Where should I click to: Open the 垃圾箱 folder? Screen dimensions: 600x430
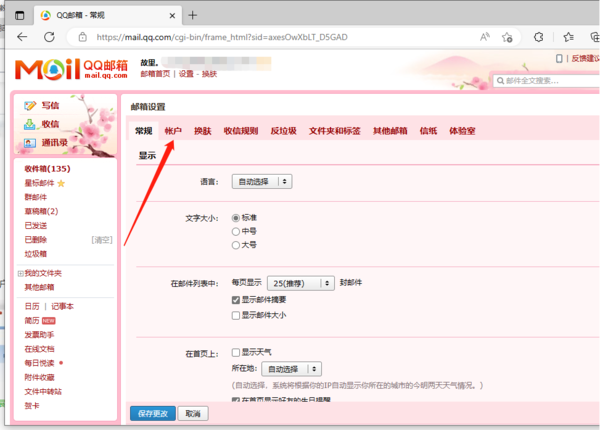pos(36,254)
